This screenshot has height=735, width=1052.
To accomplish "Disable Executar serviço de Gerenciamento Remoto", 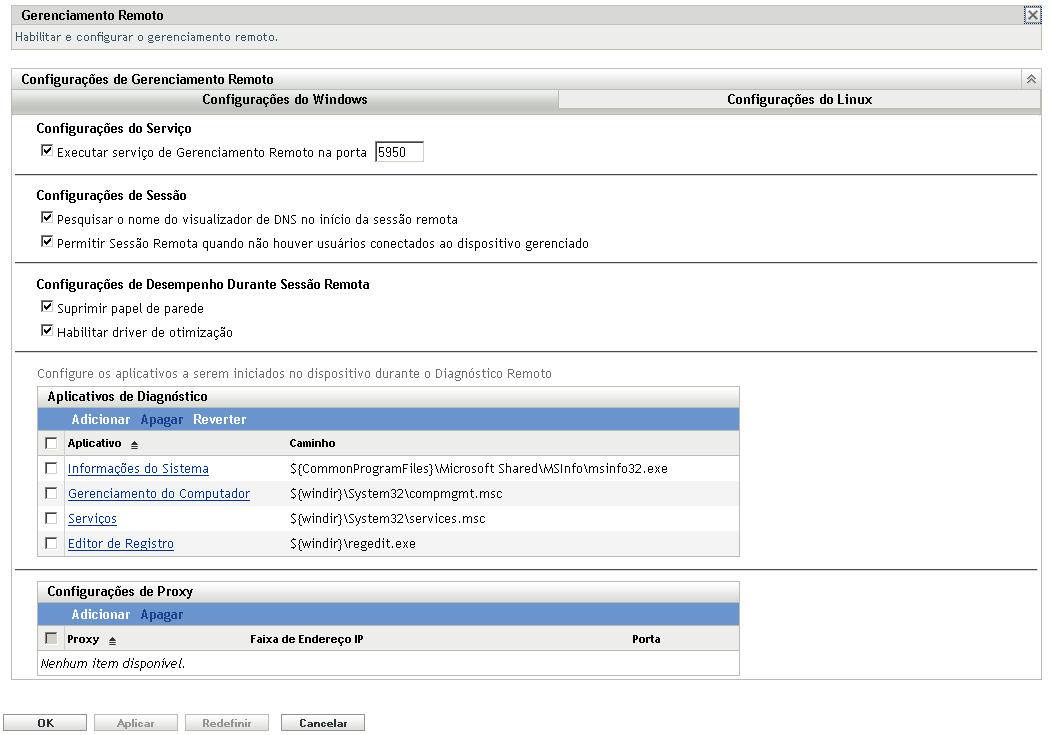I will point(46,150).
